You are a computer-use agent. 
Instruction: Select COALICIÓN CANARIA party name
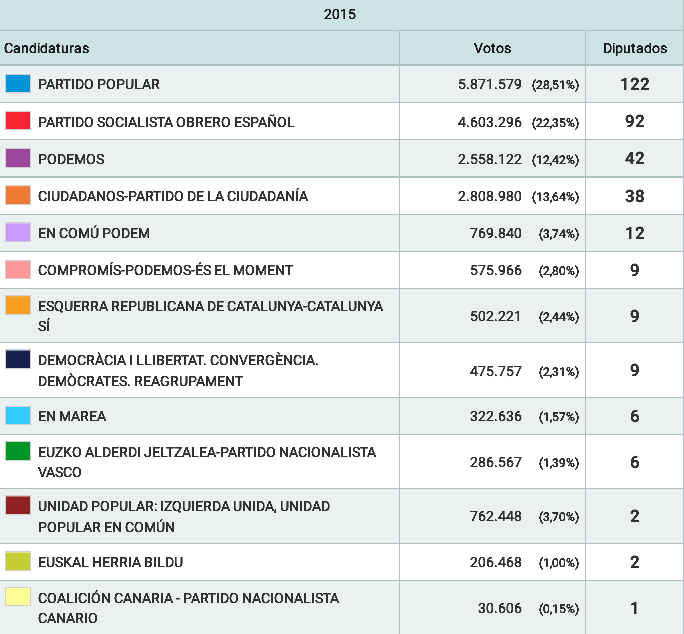pyautogui.click(x=188, y=607)
